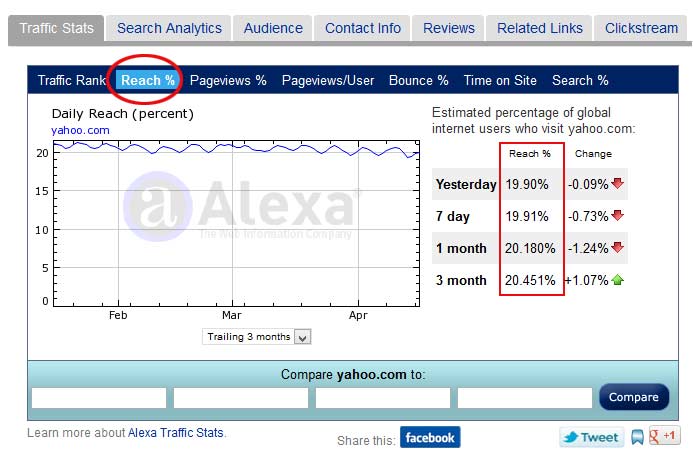Click the Daily Reach (percent) chart title
Viewport: 693px width, 457px height.
123,114
